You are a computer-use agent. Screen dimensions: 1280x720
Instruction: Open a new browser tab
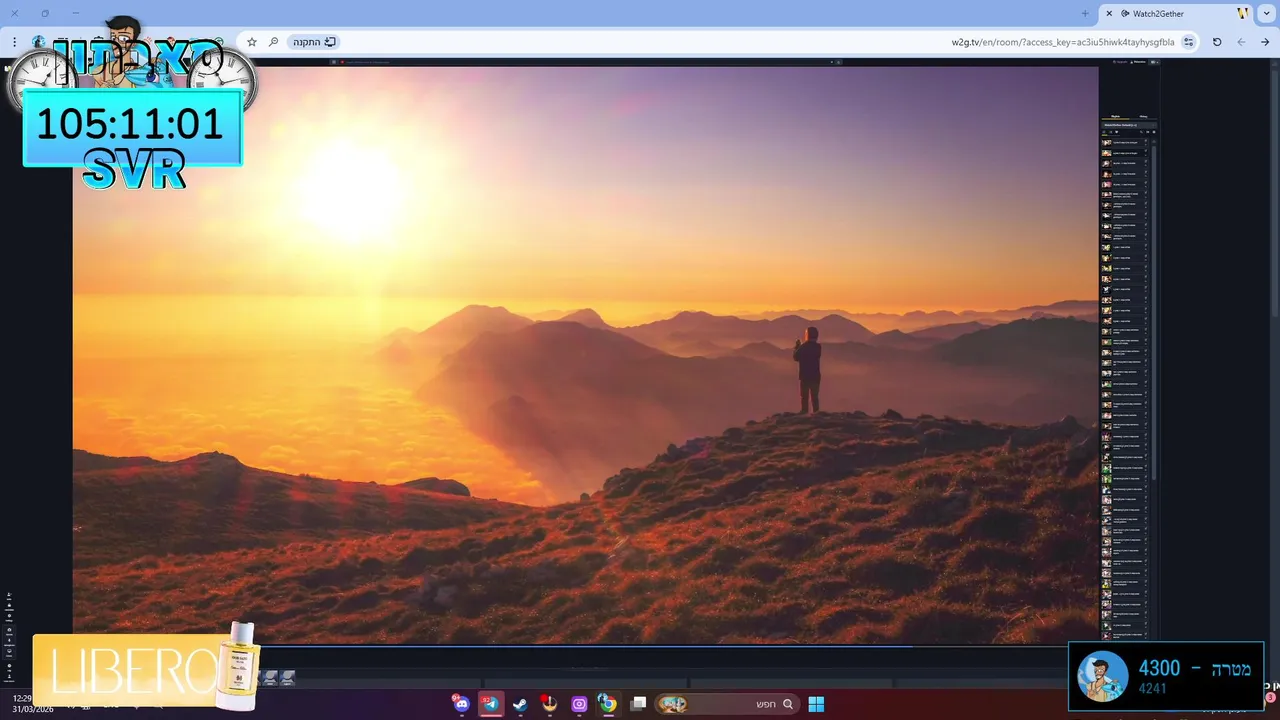[1085, 14]
